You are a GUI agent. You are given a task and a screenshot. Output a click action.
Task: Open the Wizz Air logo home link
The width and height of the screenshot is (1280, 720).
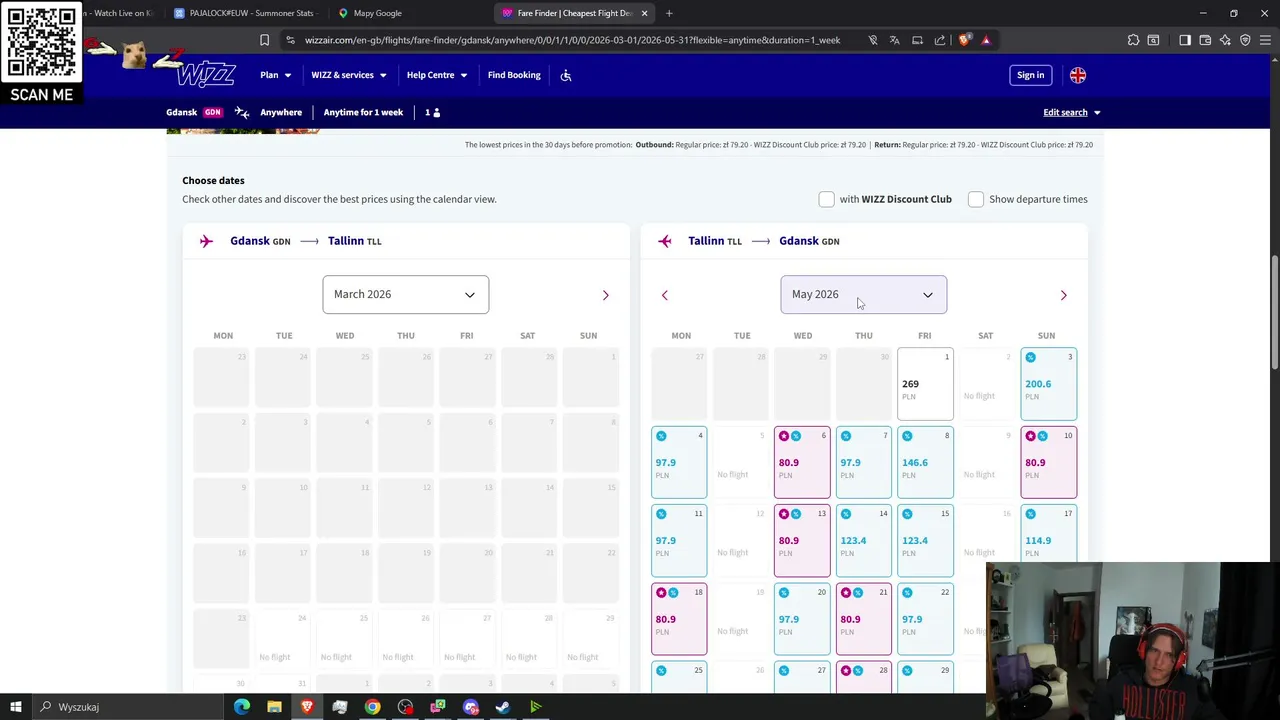pyautogui.click(x=206, y=75)
